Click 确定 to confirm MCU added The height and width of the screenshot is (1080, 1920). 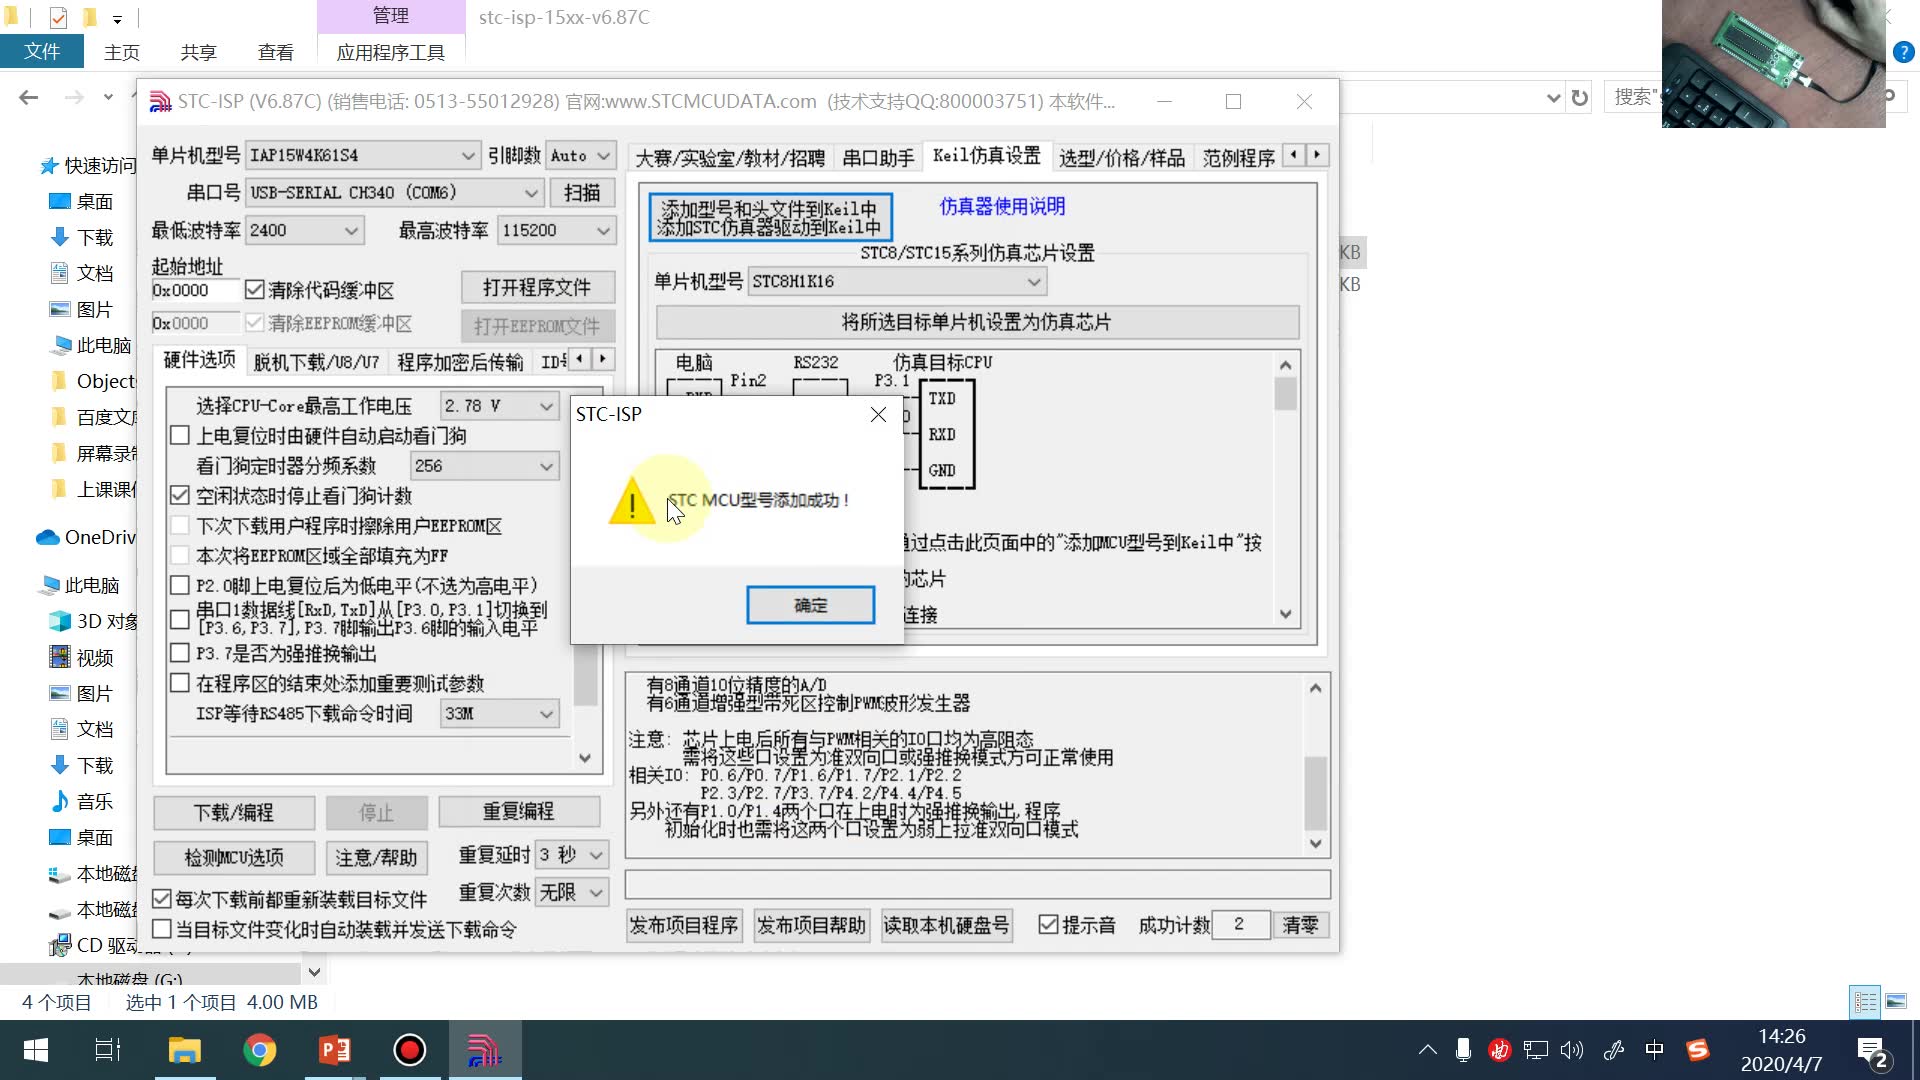[x=810, y=605]
